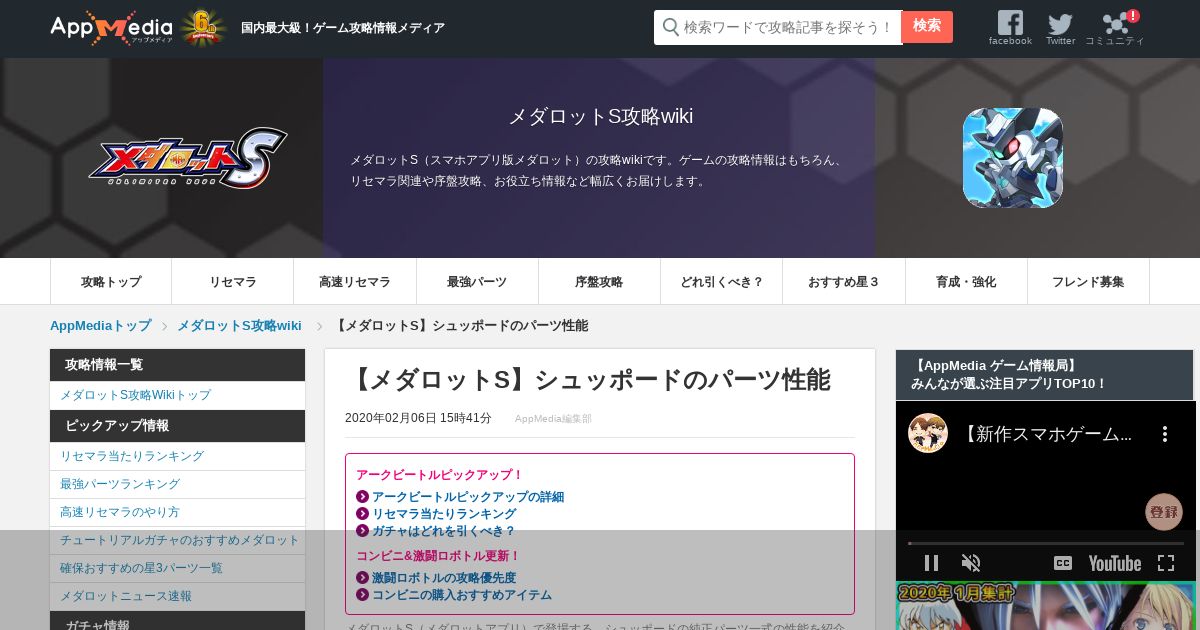This screenshot has width=1200, height=630.
Task: Open the どれ引くべき？ nav tab
Action: 722,281
